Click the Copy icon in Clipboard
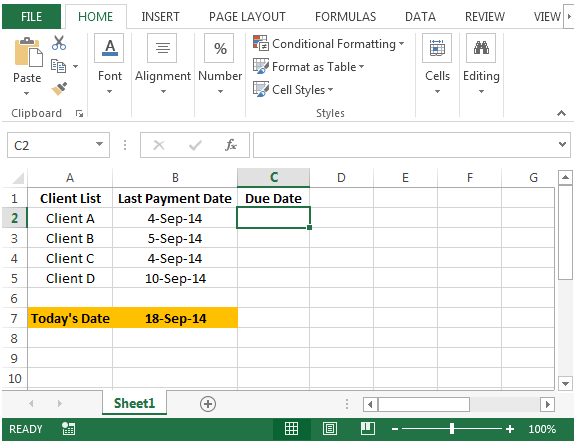Screen dimensions: 576x443 click(58, 66)
